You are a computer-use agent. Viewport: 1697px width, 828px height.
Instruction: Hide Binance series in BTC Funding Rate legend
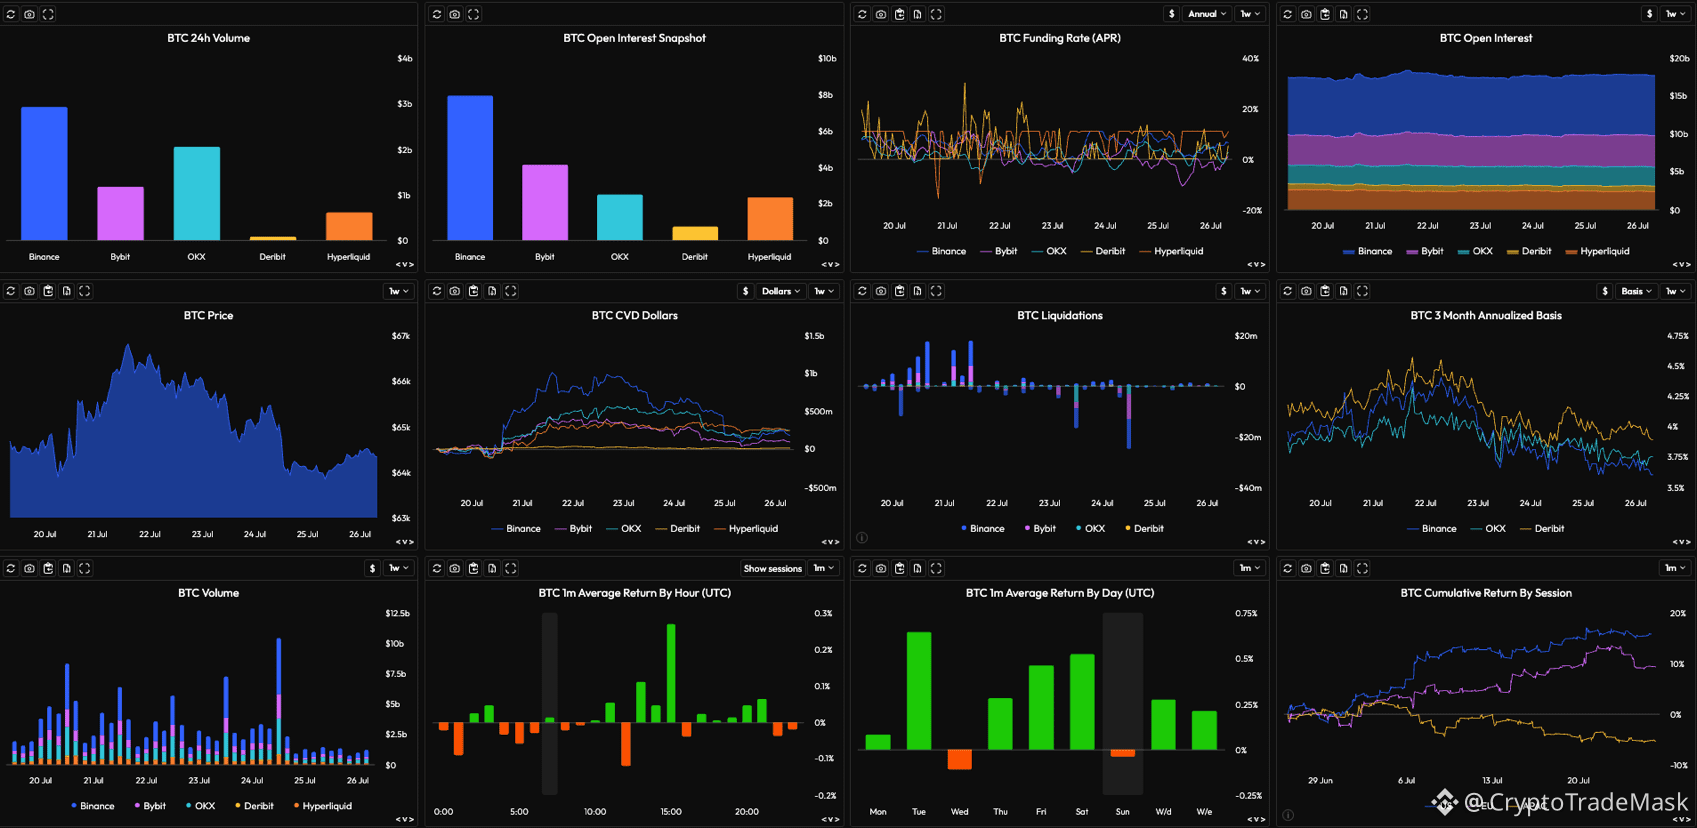[941, 251]
